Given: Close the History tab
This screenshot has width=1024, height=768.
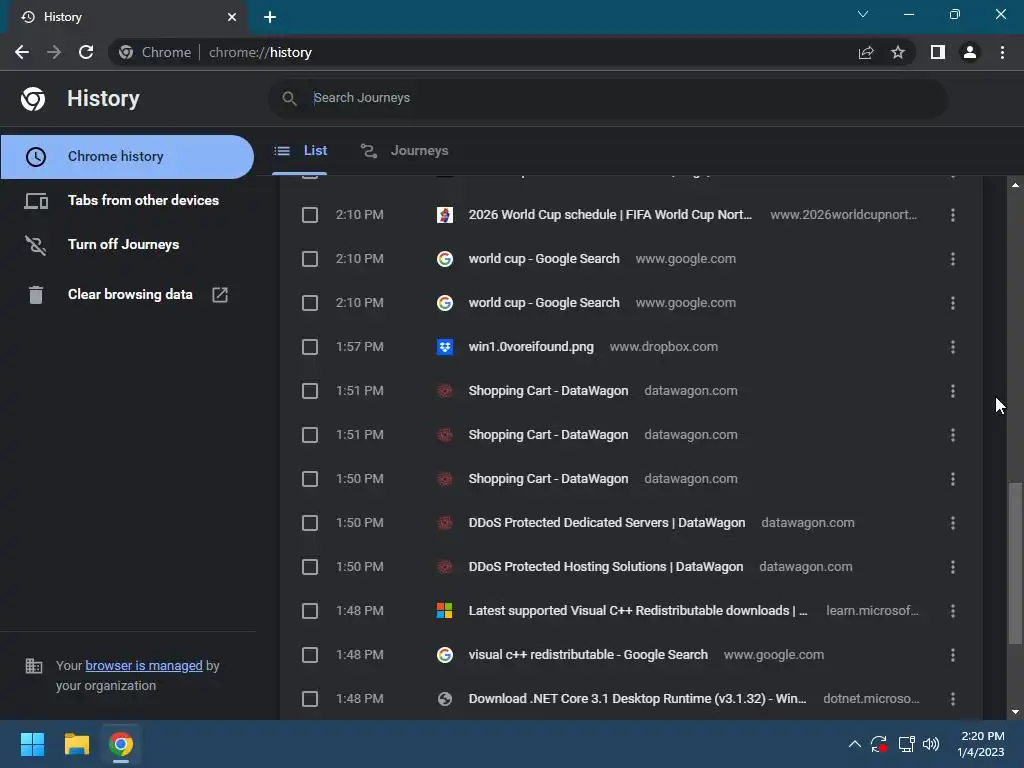Looking at the screenshot, I should click(232, 17).
